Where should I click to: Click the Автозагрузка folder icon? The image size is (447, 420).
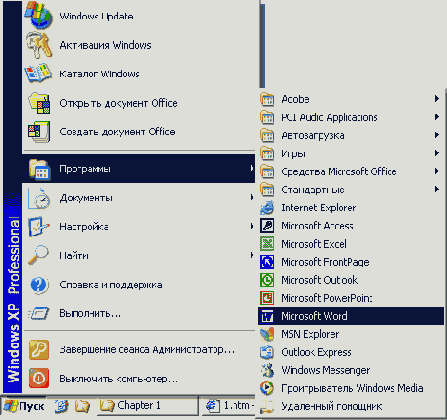[267, 135]
